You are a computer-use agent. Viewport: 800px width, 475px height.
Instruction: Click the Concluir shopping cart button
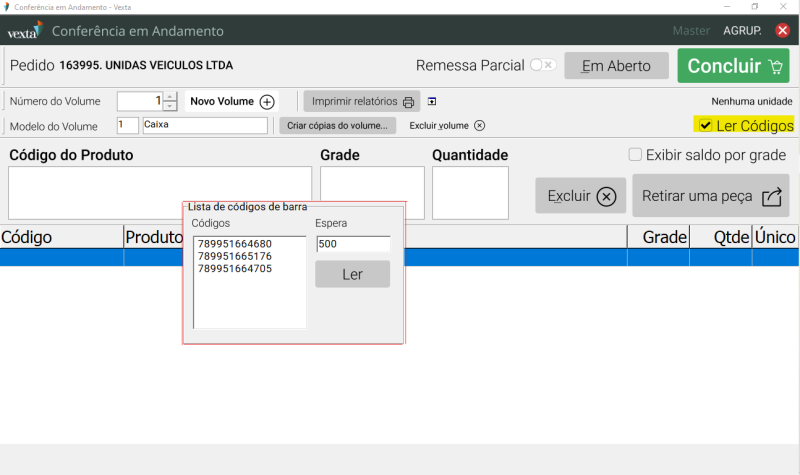[x=732, y=66]
